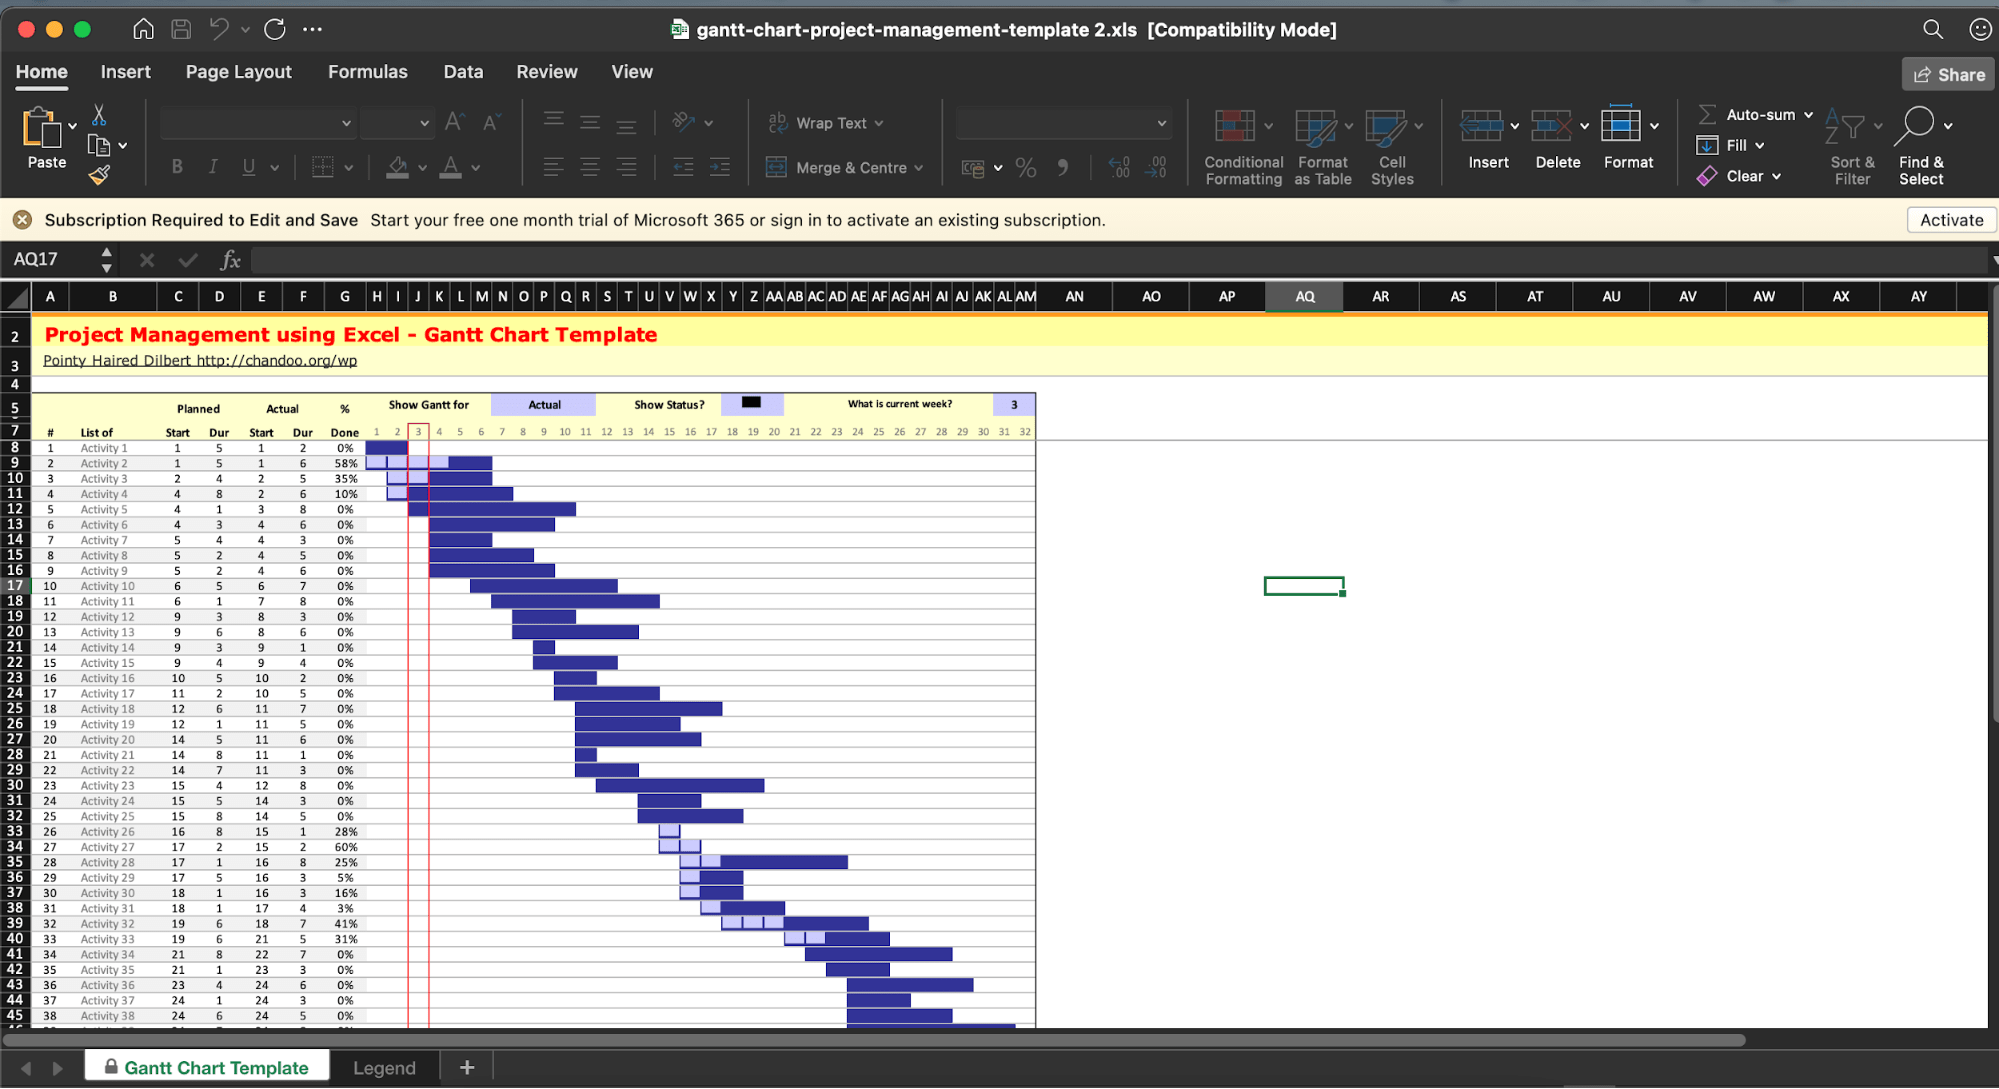Click the Format as Table icon
The height and width of the screenshot is (1089, 1999).
[1315, 127]
